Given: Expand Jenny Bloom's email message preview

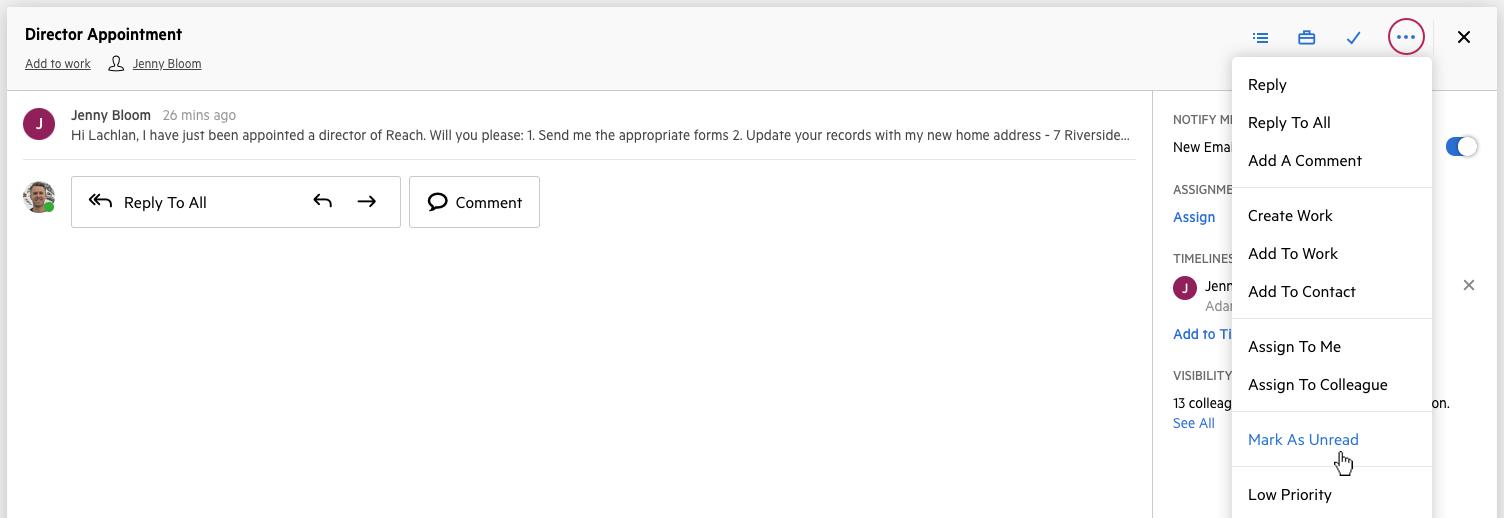Looking at the screenshot, I should tap(600, 136).
